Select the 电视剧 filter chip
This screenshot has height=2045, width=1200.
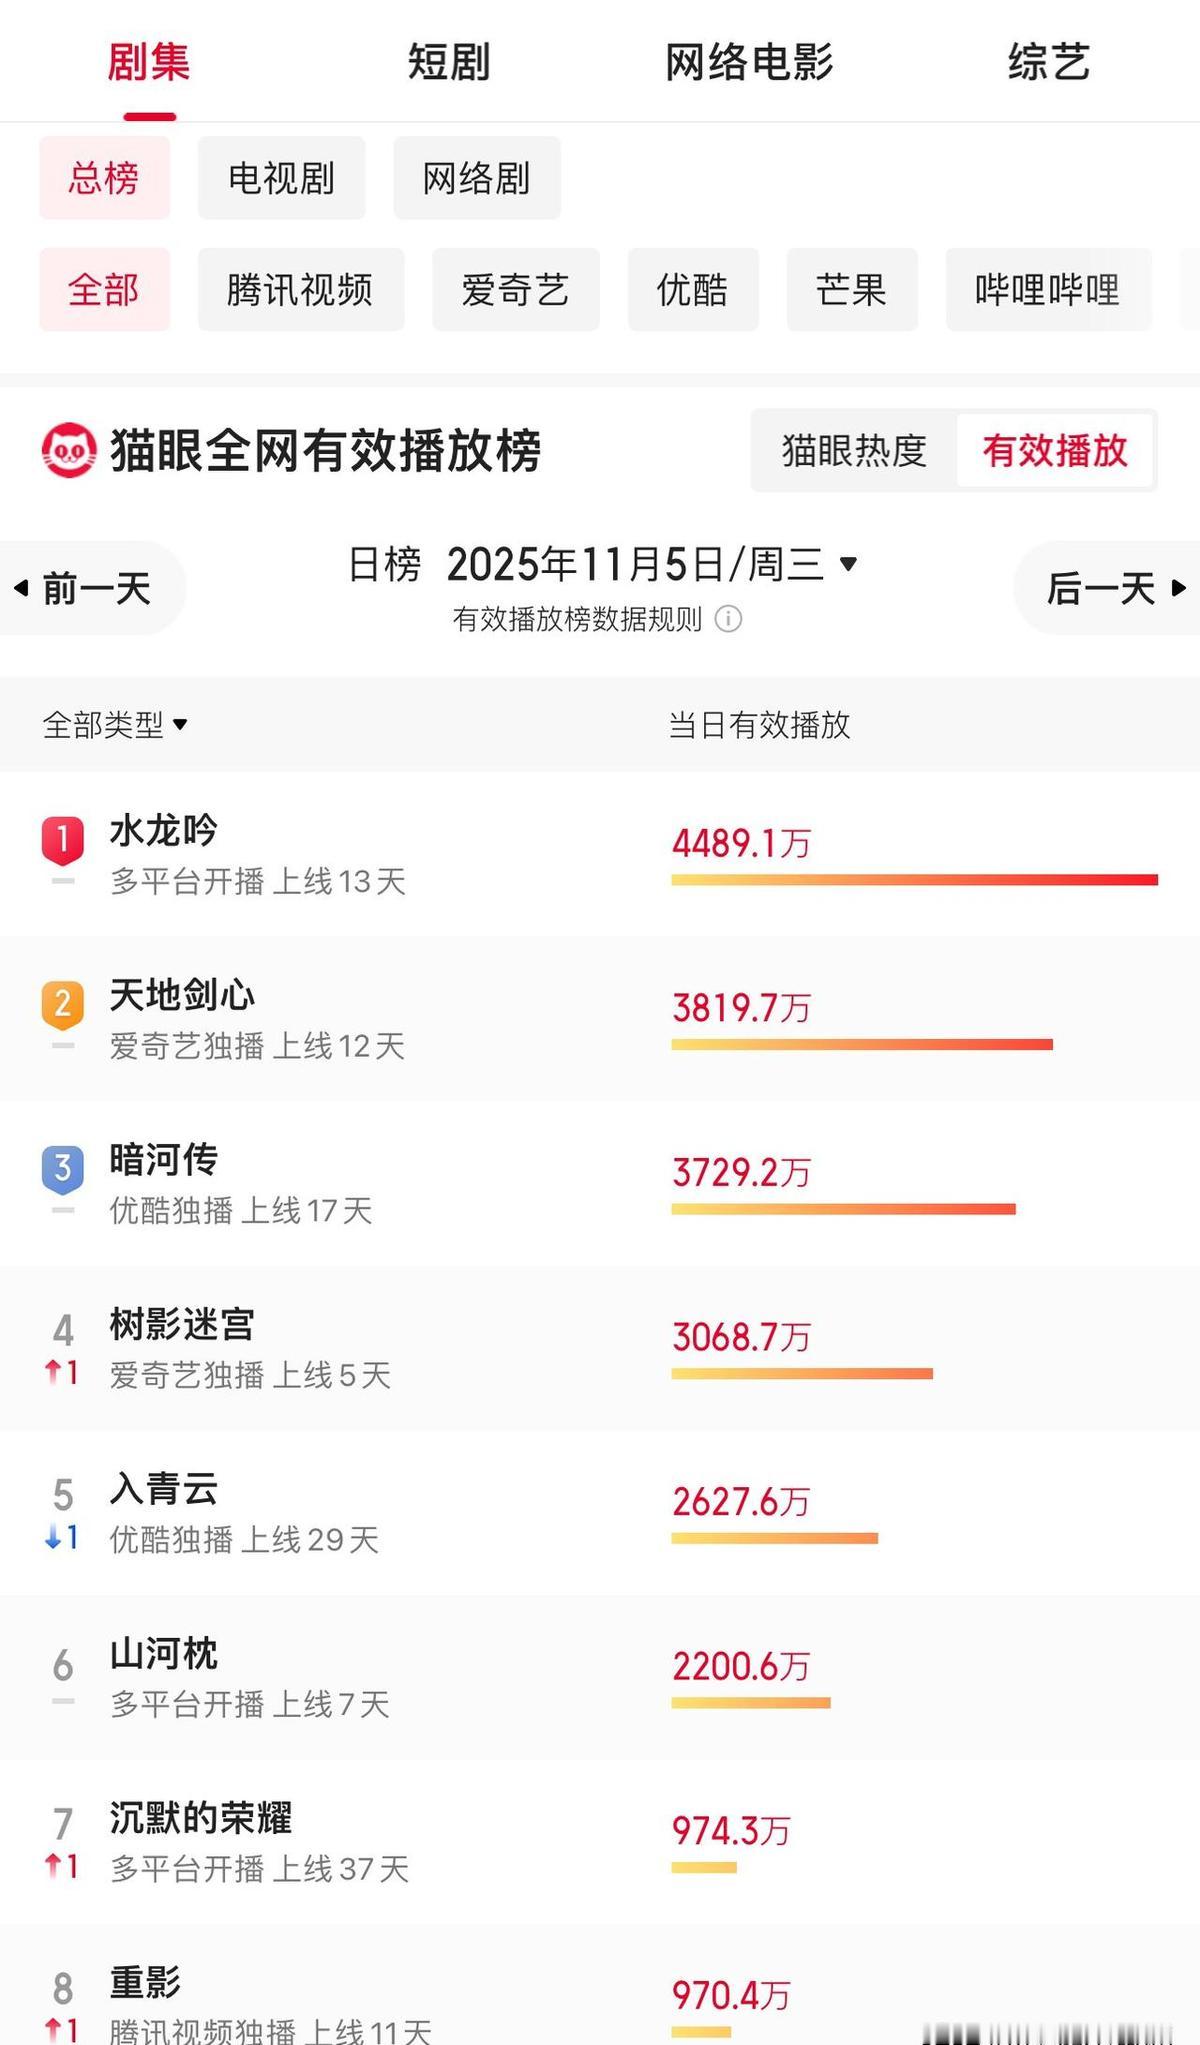tap(281, 179)
